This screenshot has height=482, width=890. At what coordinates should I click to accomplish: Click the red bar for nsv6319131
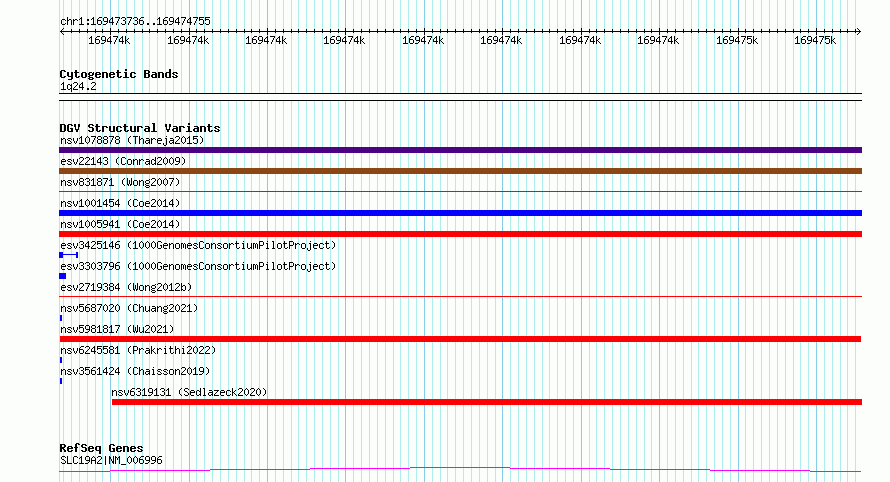click(x=487, y=402)
